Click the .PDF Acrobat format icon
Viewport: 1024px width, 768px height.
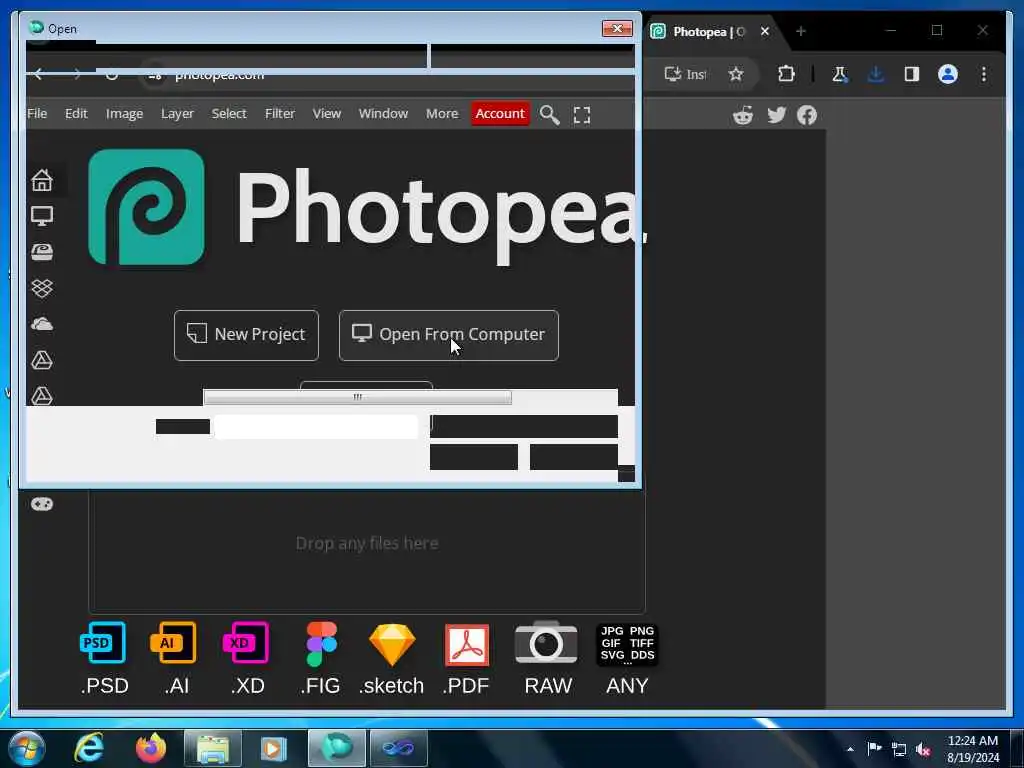(466, 645)
